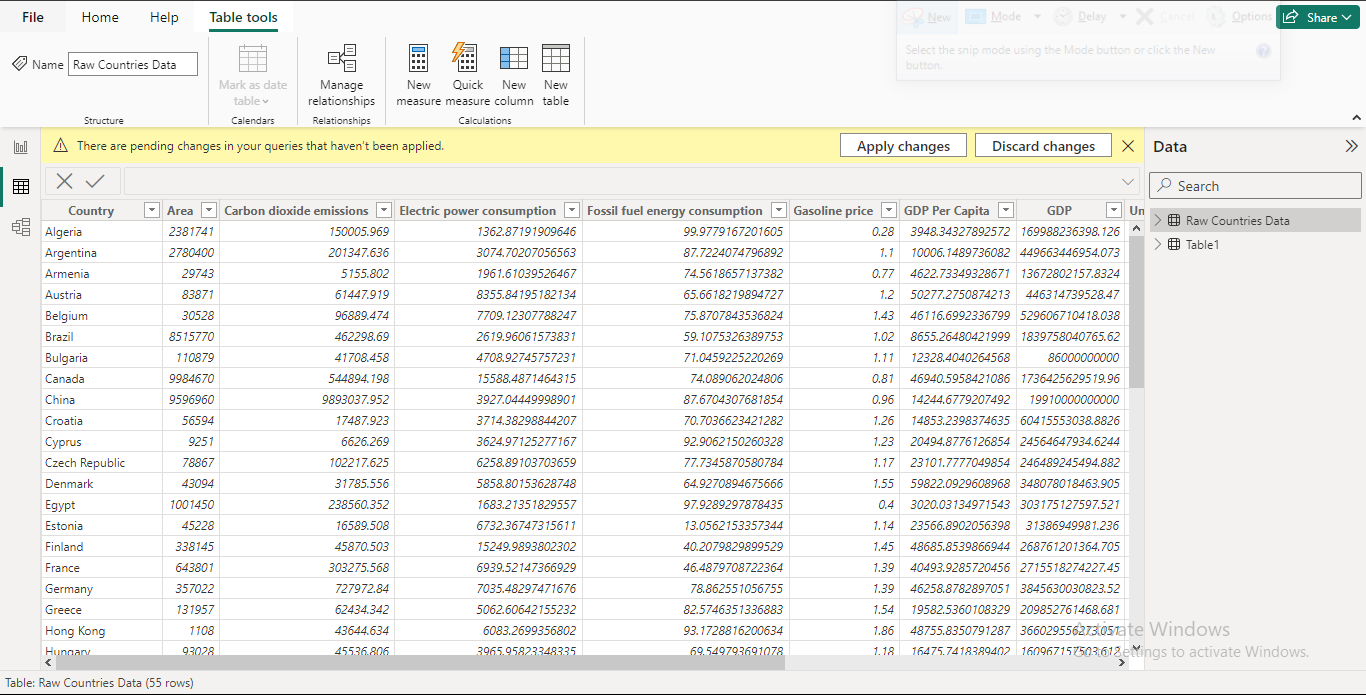
Task: Expand the formula bar with its chevron
Action: point(1128,180)
